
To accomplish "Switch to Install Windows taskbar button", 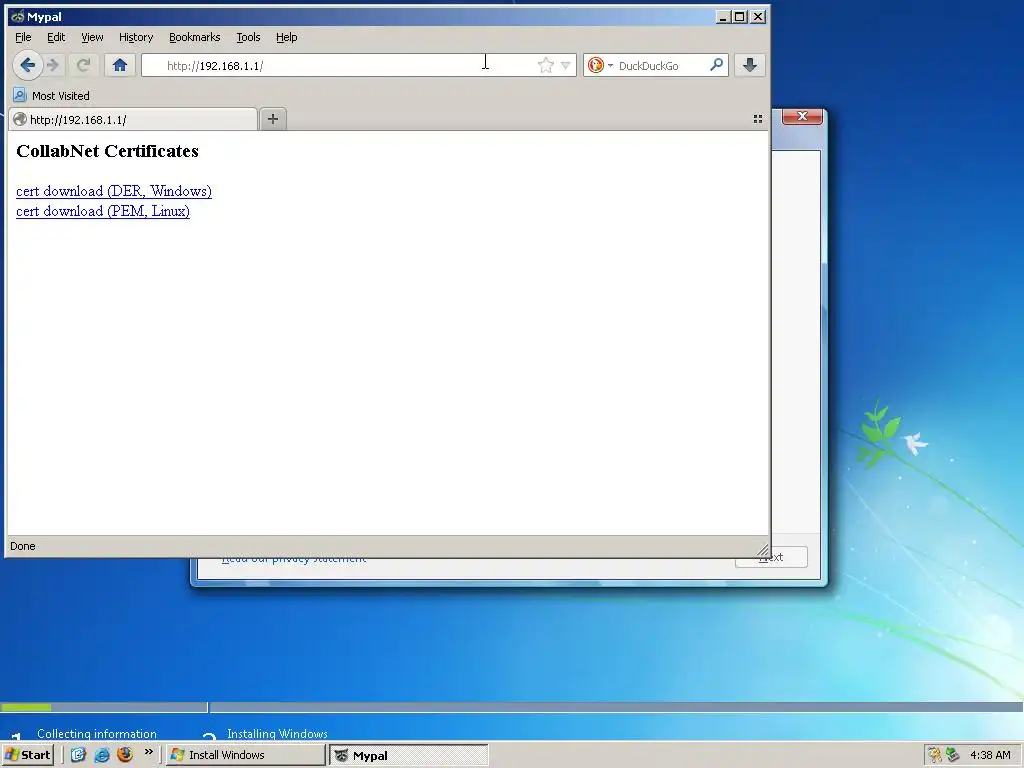I will 246,755.
